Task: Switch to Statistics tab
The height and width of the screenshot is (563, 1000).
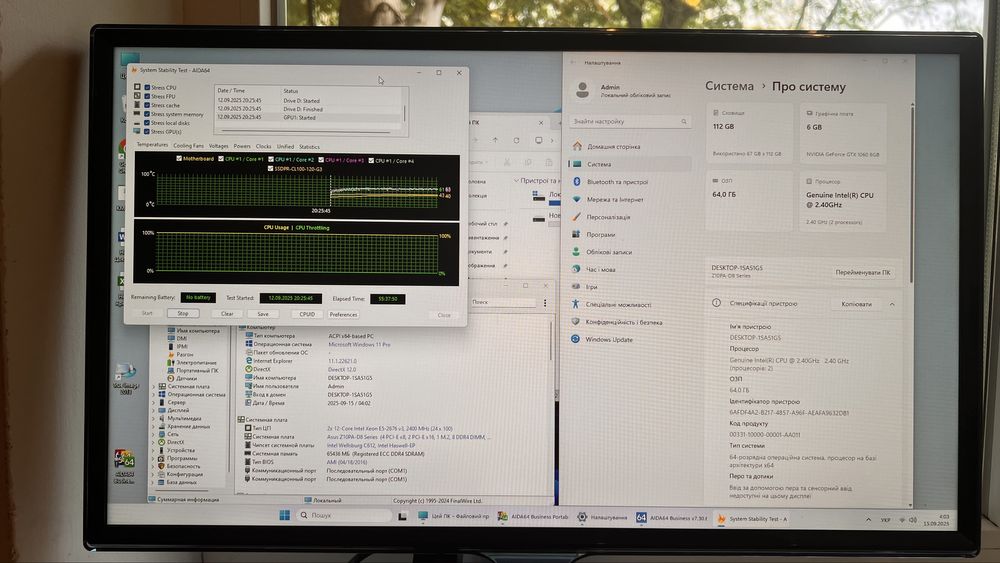Action: pyautogui.click(x=309, y=147)
